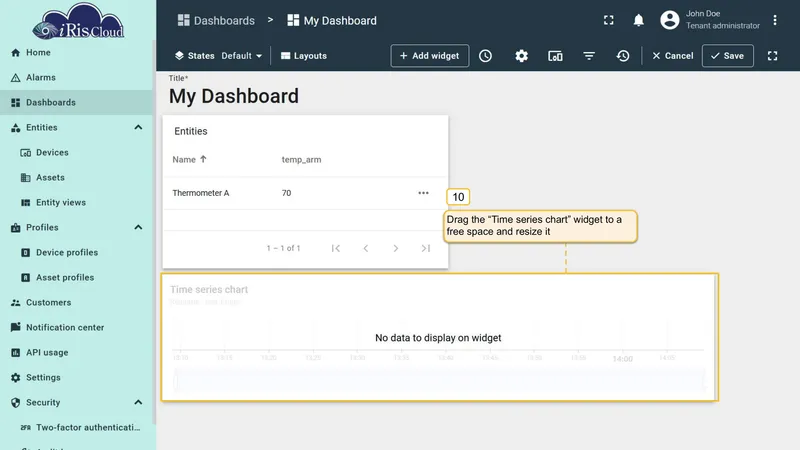800x450 pixels.
Task: Click the Devices icon in sidebar
Action: point(26,153)
